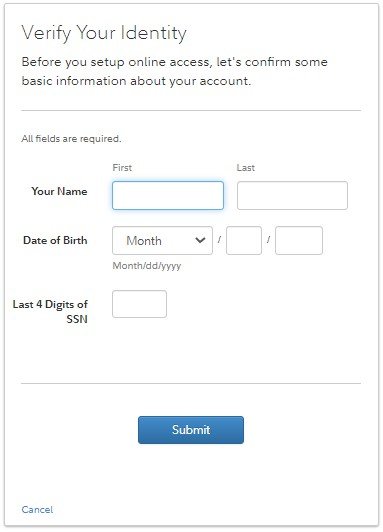Click the All fields are required note

[x=71, y=139]
